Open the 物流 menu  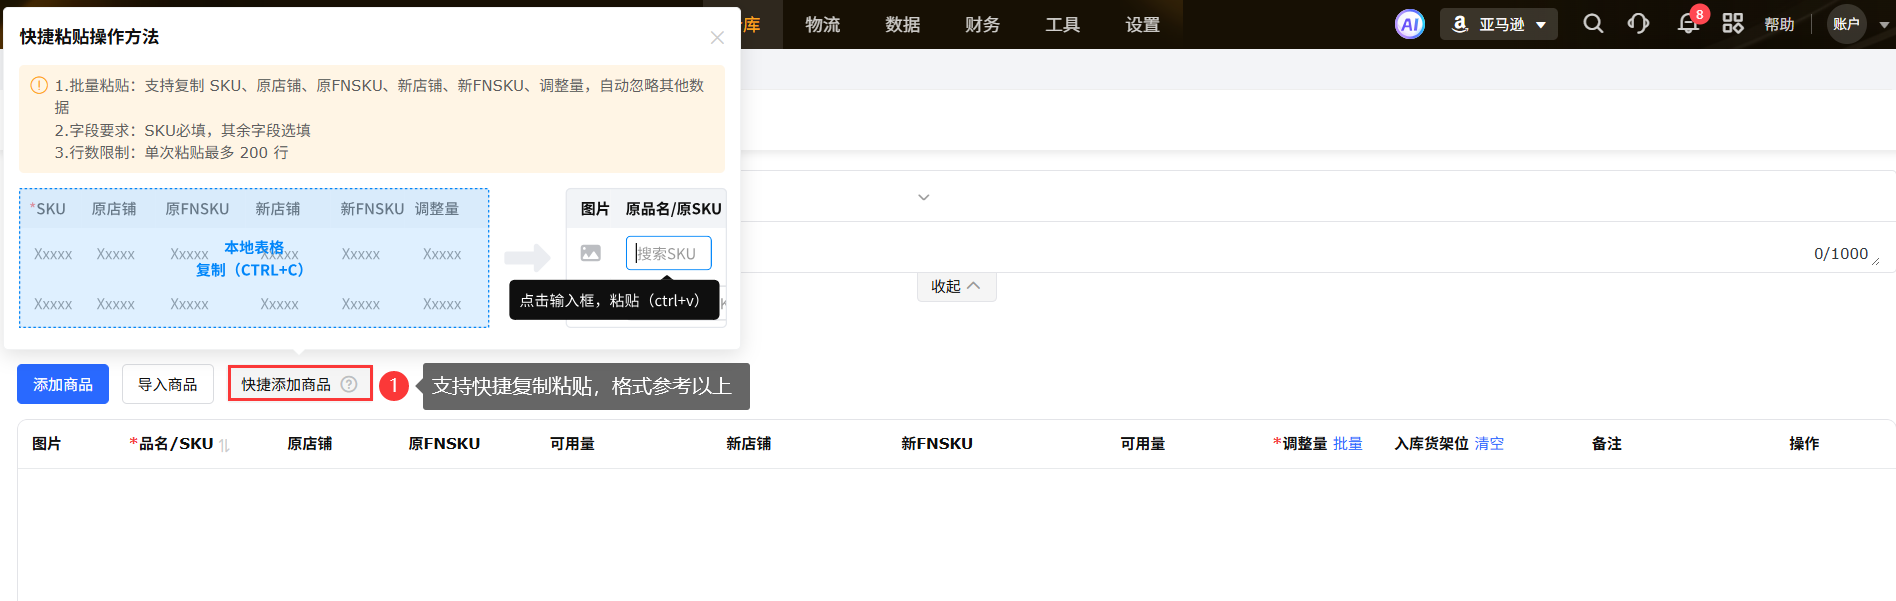point(822,25)
